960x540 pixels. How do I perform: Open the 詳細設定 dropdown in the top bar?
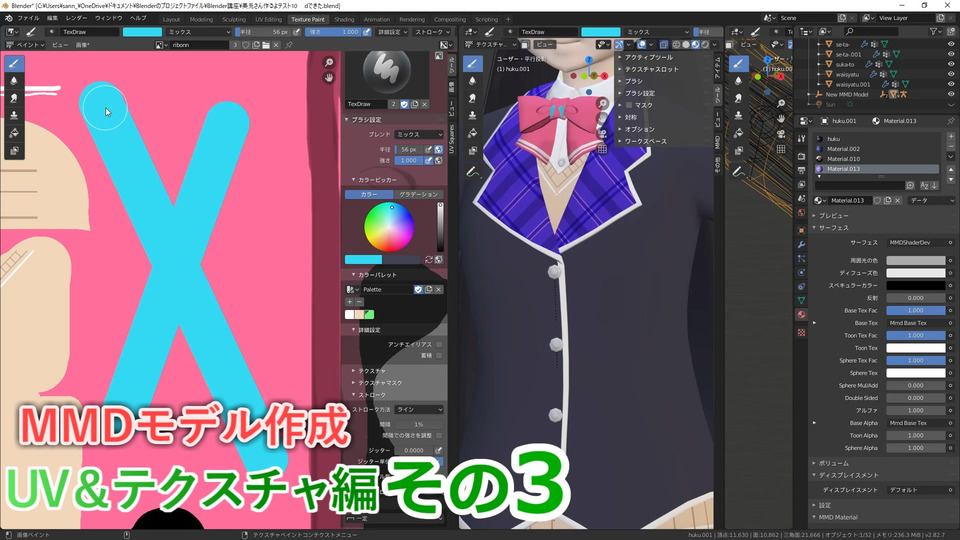click(392, 32)
